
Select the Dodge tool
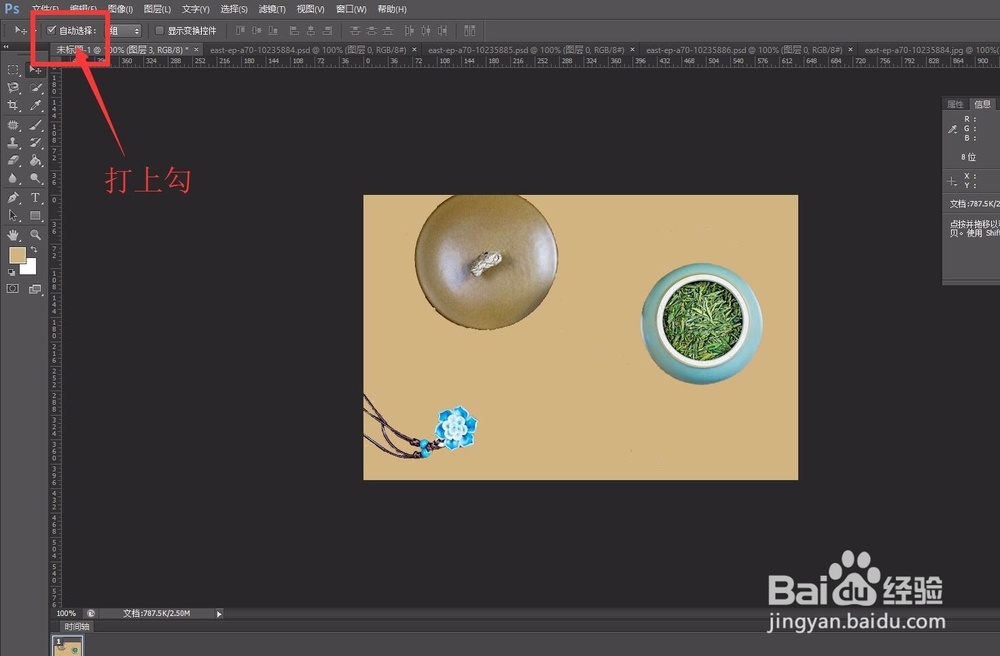click(35, 179)
